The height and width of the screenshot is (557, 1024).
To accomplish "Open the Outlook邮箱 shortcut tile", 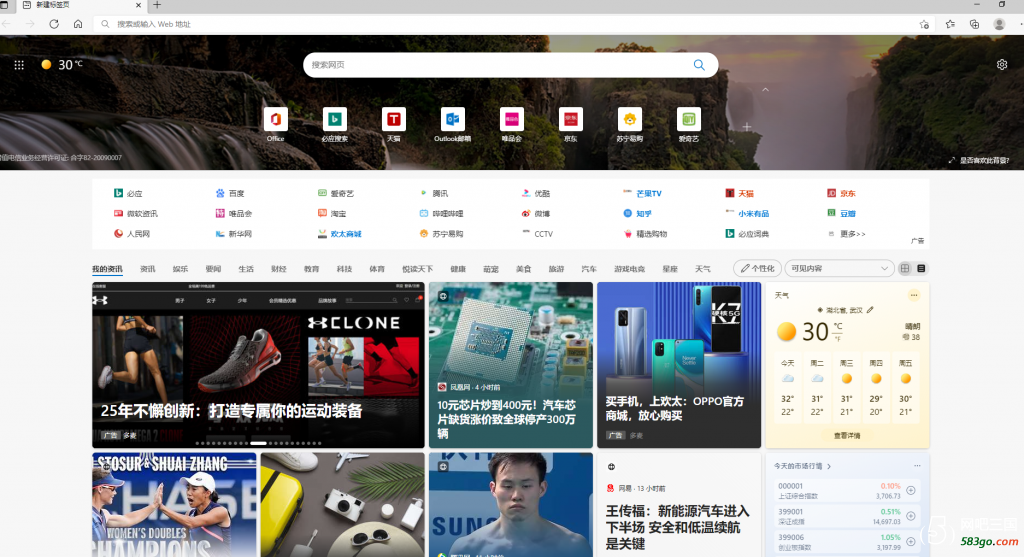I will (x=452, y=120).
